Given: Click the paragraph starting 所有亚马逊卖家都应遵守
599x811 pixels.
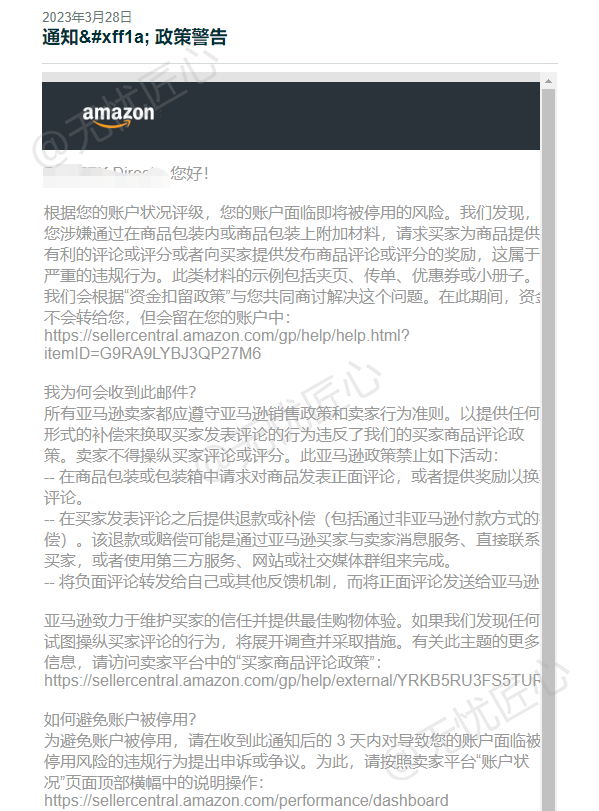Looking at the screenshot, I should tap(292, 434).
